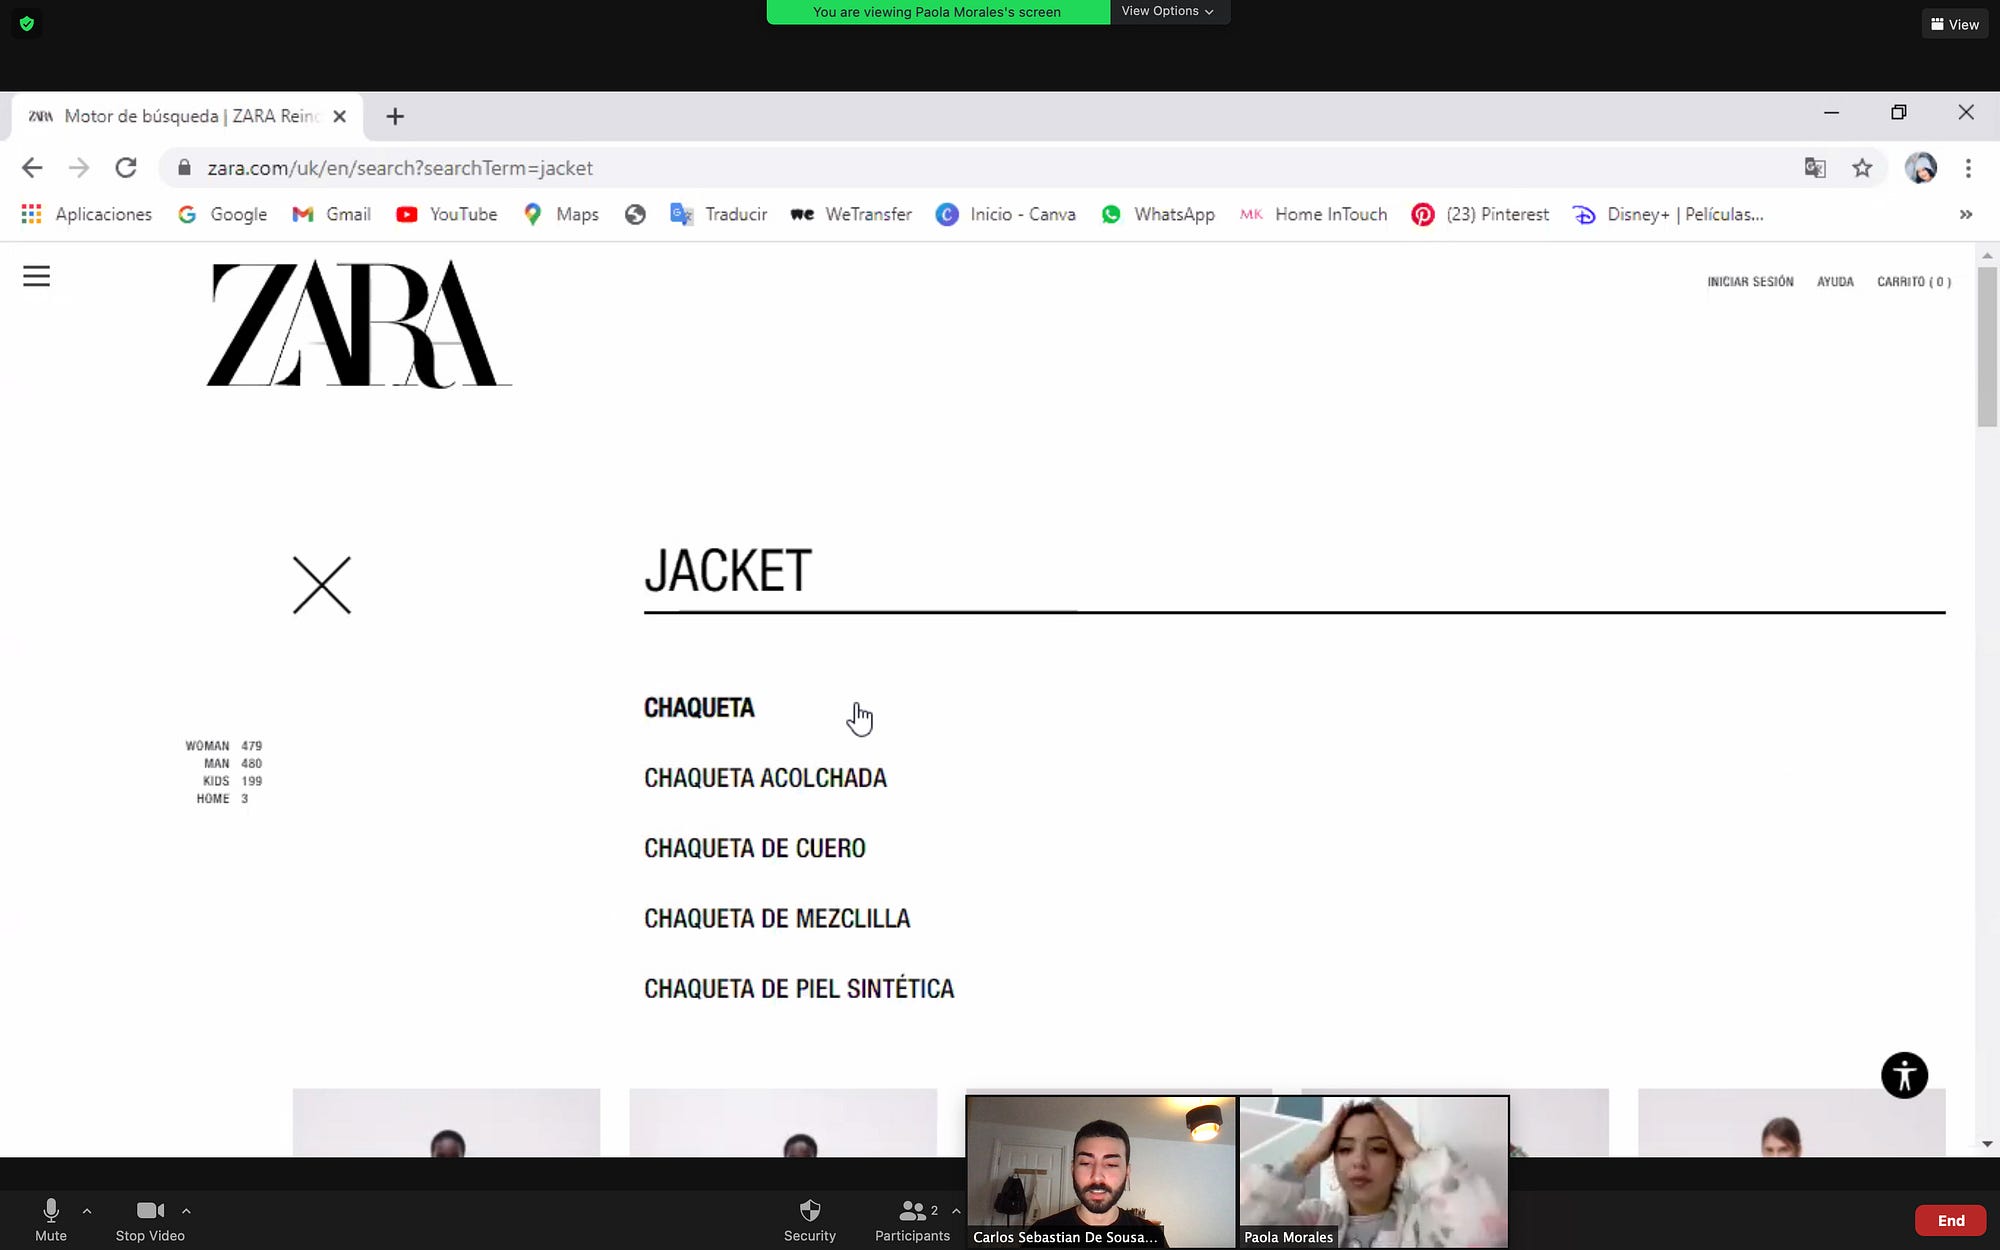This screenshot has width=2000, height=1250.
Task: Click second product thumbnail
Action: pyautogui.click(x=783, y=1122)
